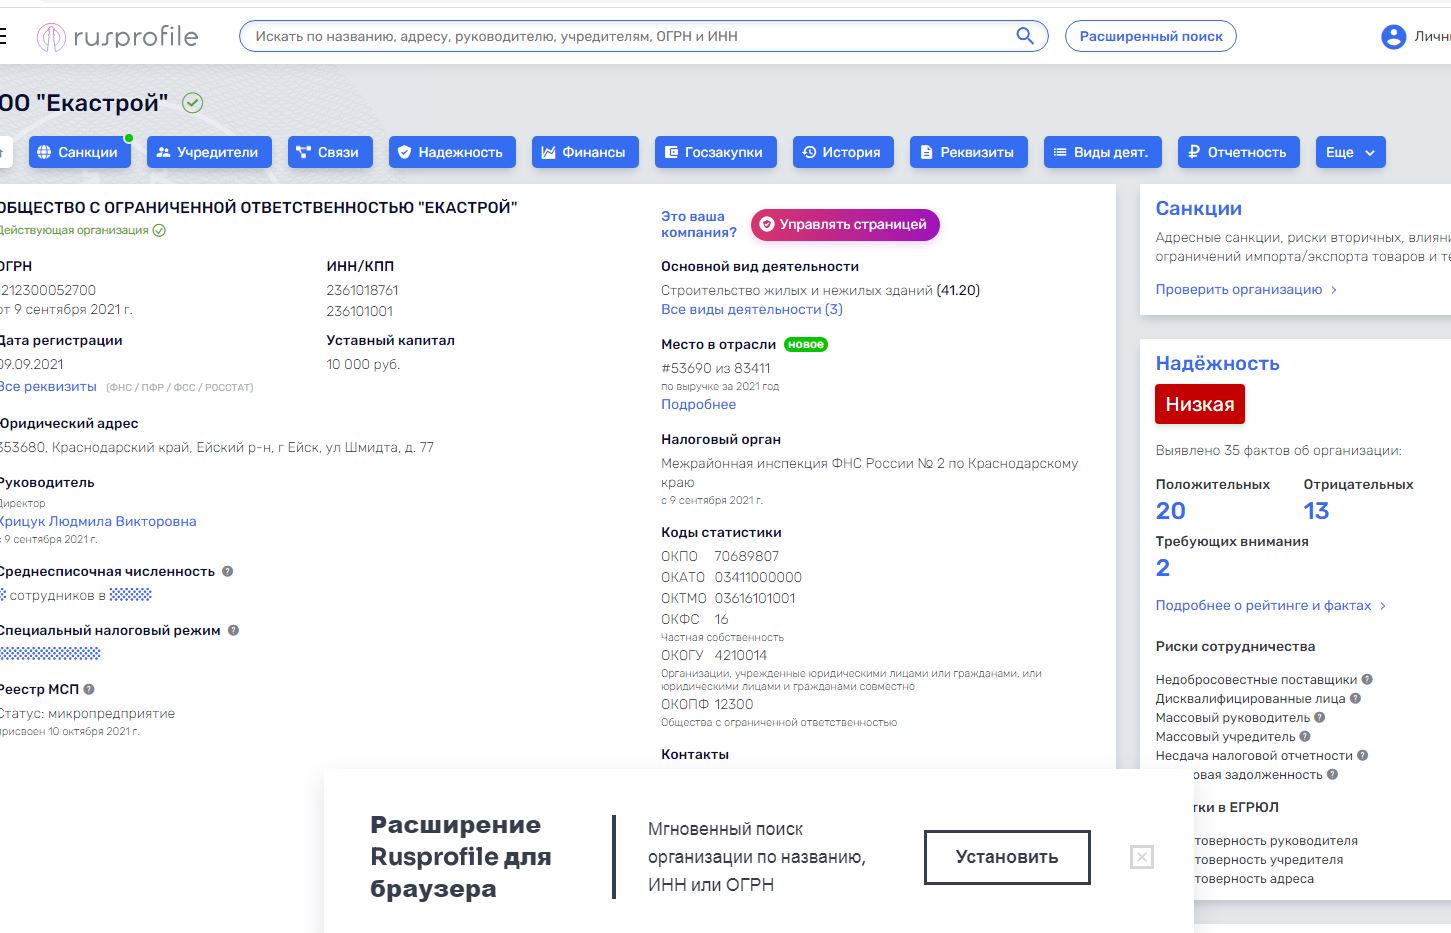Click the help icon next to Специальный налоговый режим
The width and height of the screenshot is (1451, 933).
click(x=233, y=630)
